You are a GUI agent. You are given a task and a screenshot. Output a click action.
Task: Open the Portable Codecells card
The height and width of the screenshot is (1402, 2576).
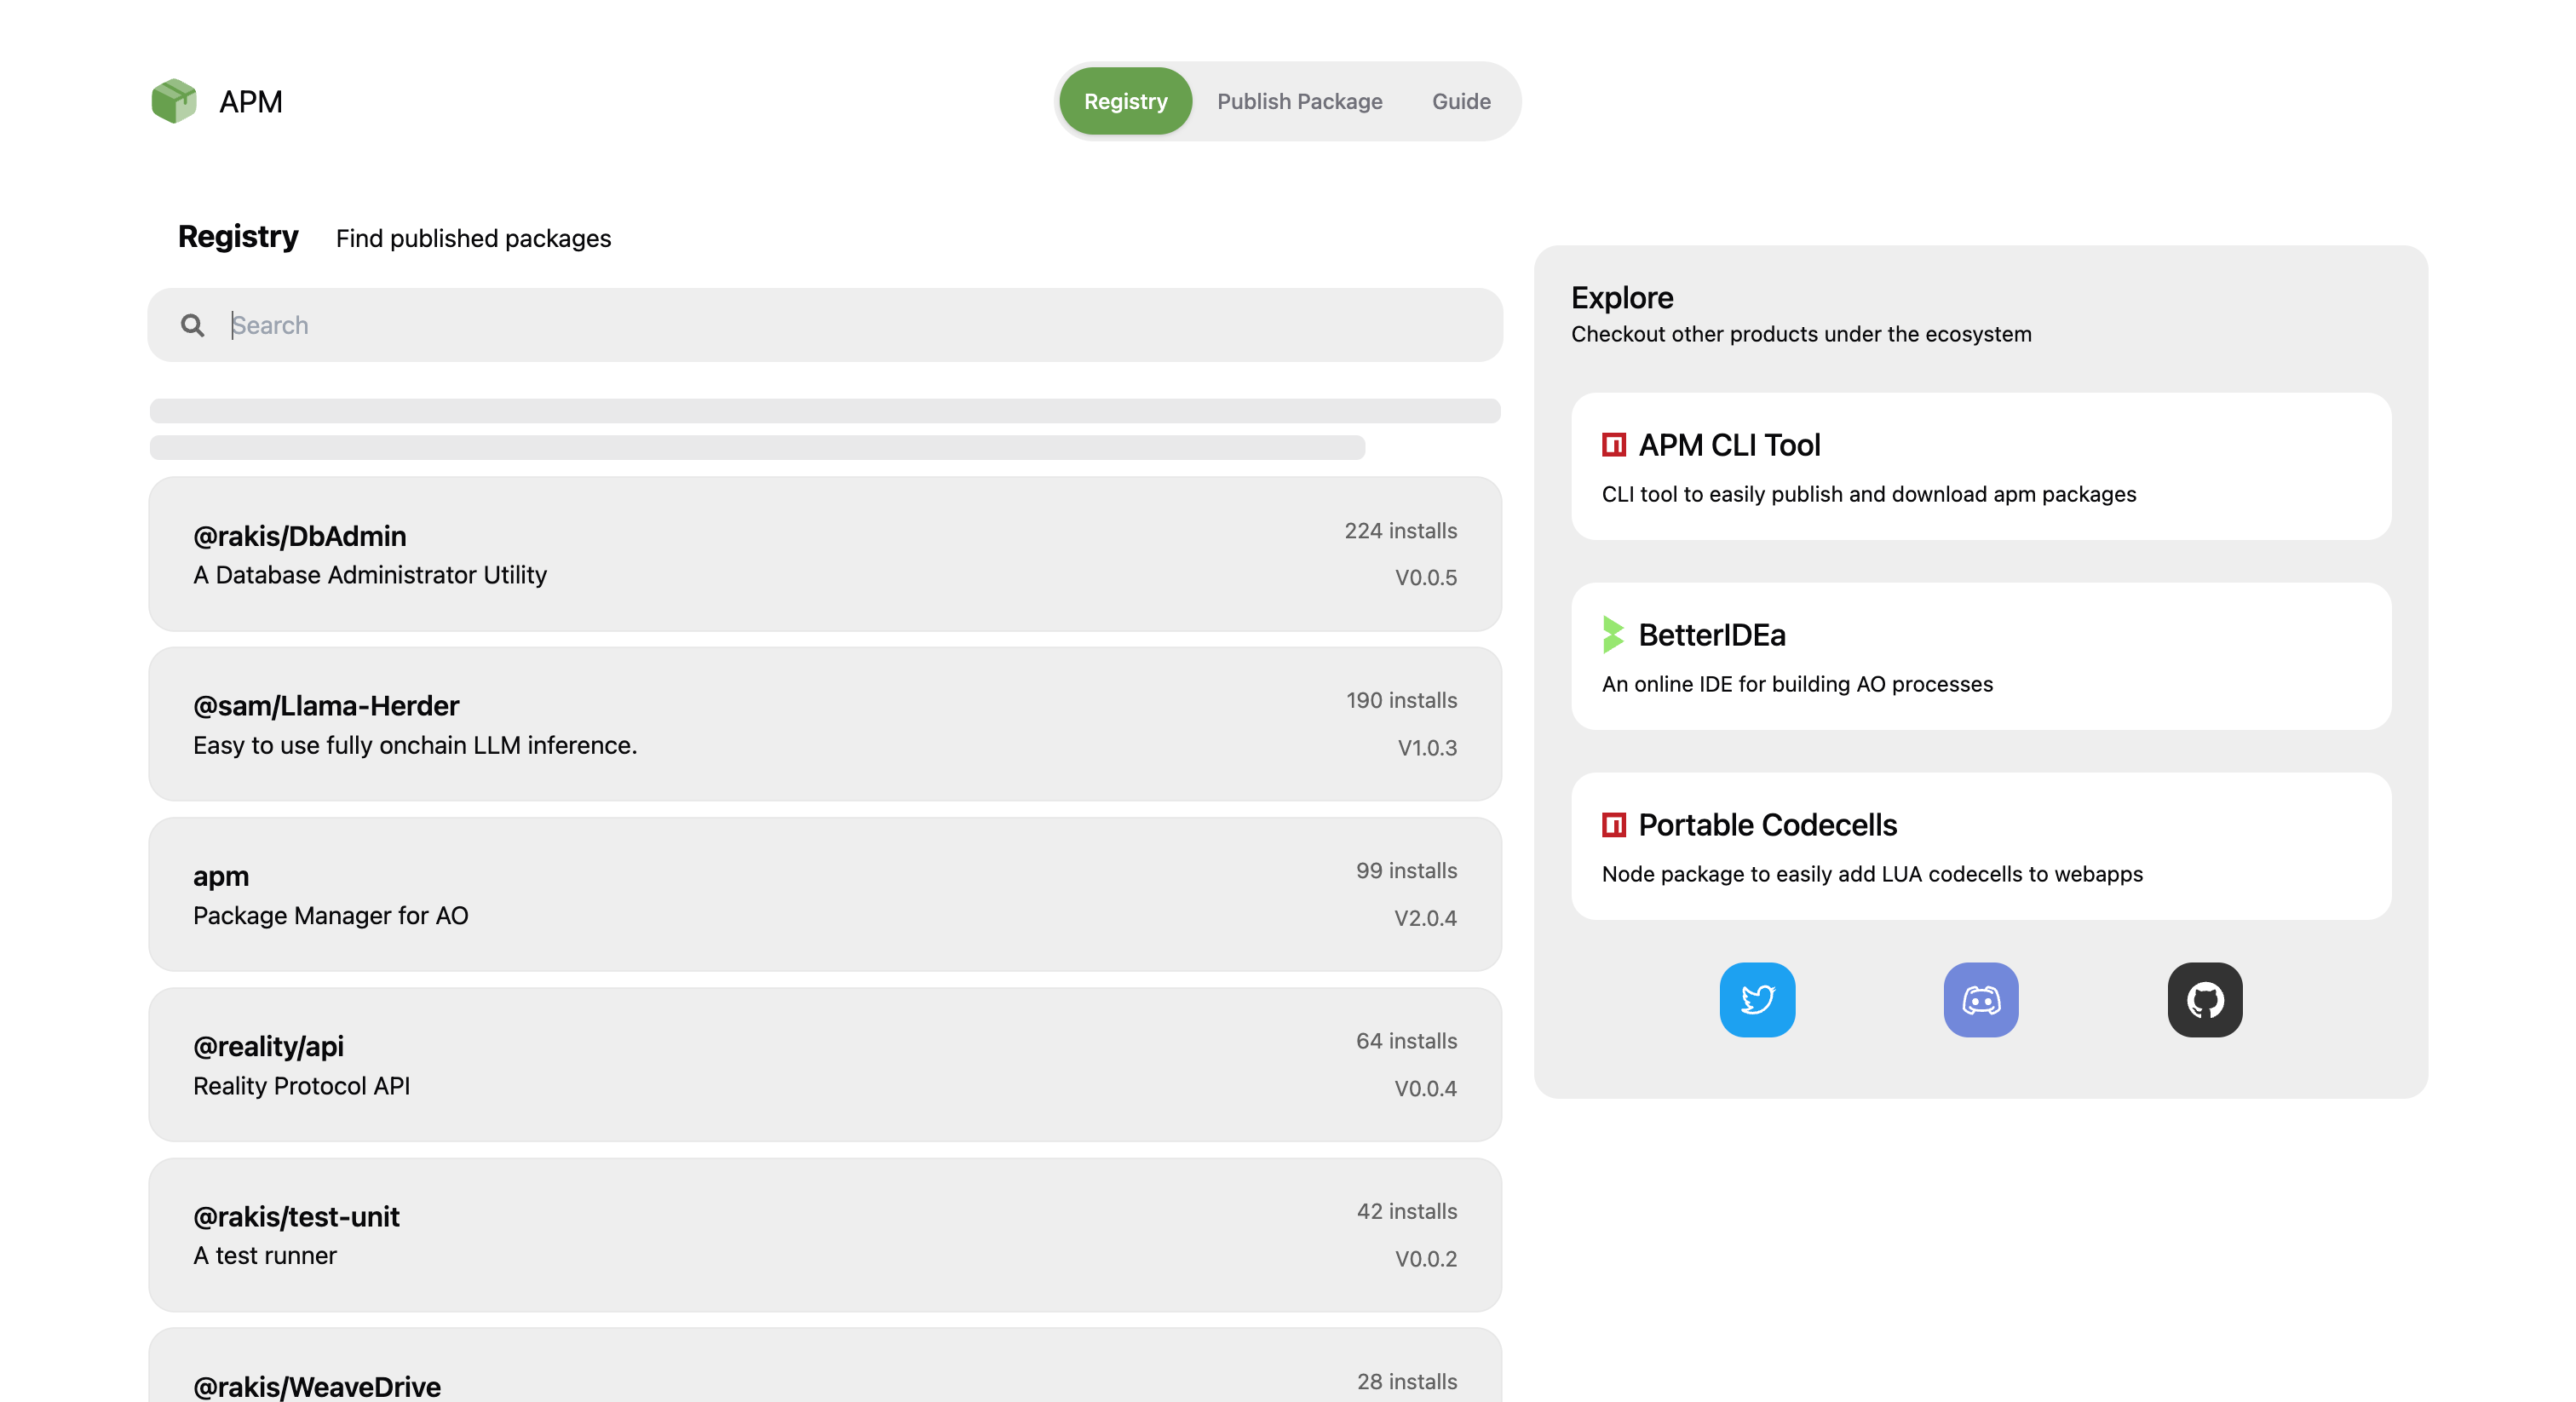tap(1981, 846)
